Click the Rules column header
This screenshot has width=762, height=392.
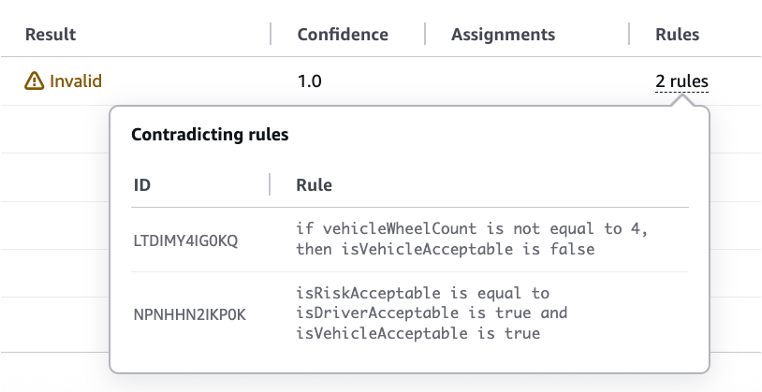(677, 34)
